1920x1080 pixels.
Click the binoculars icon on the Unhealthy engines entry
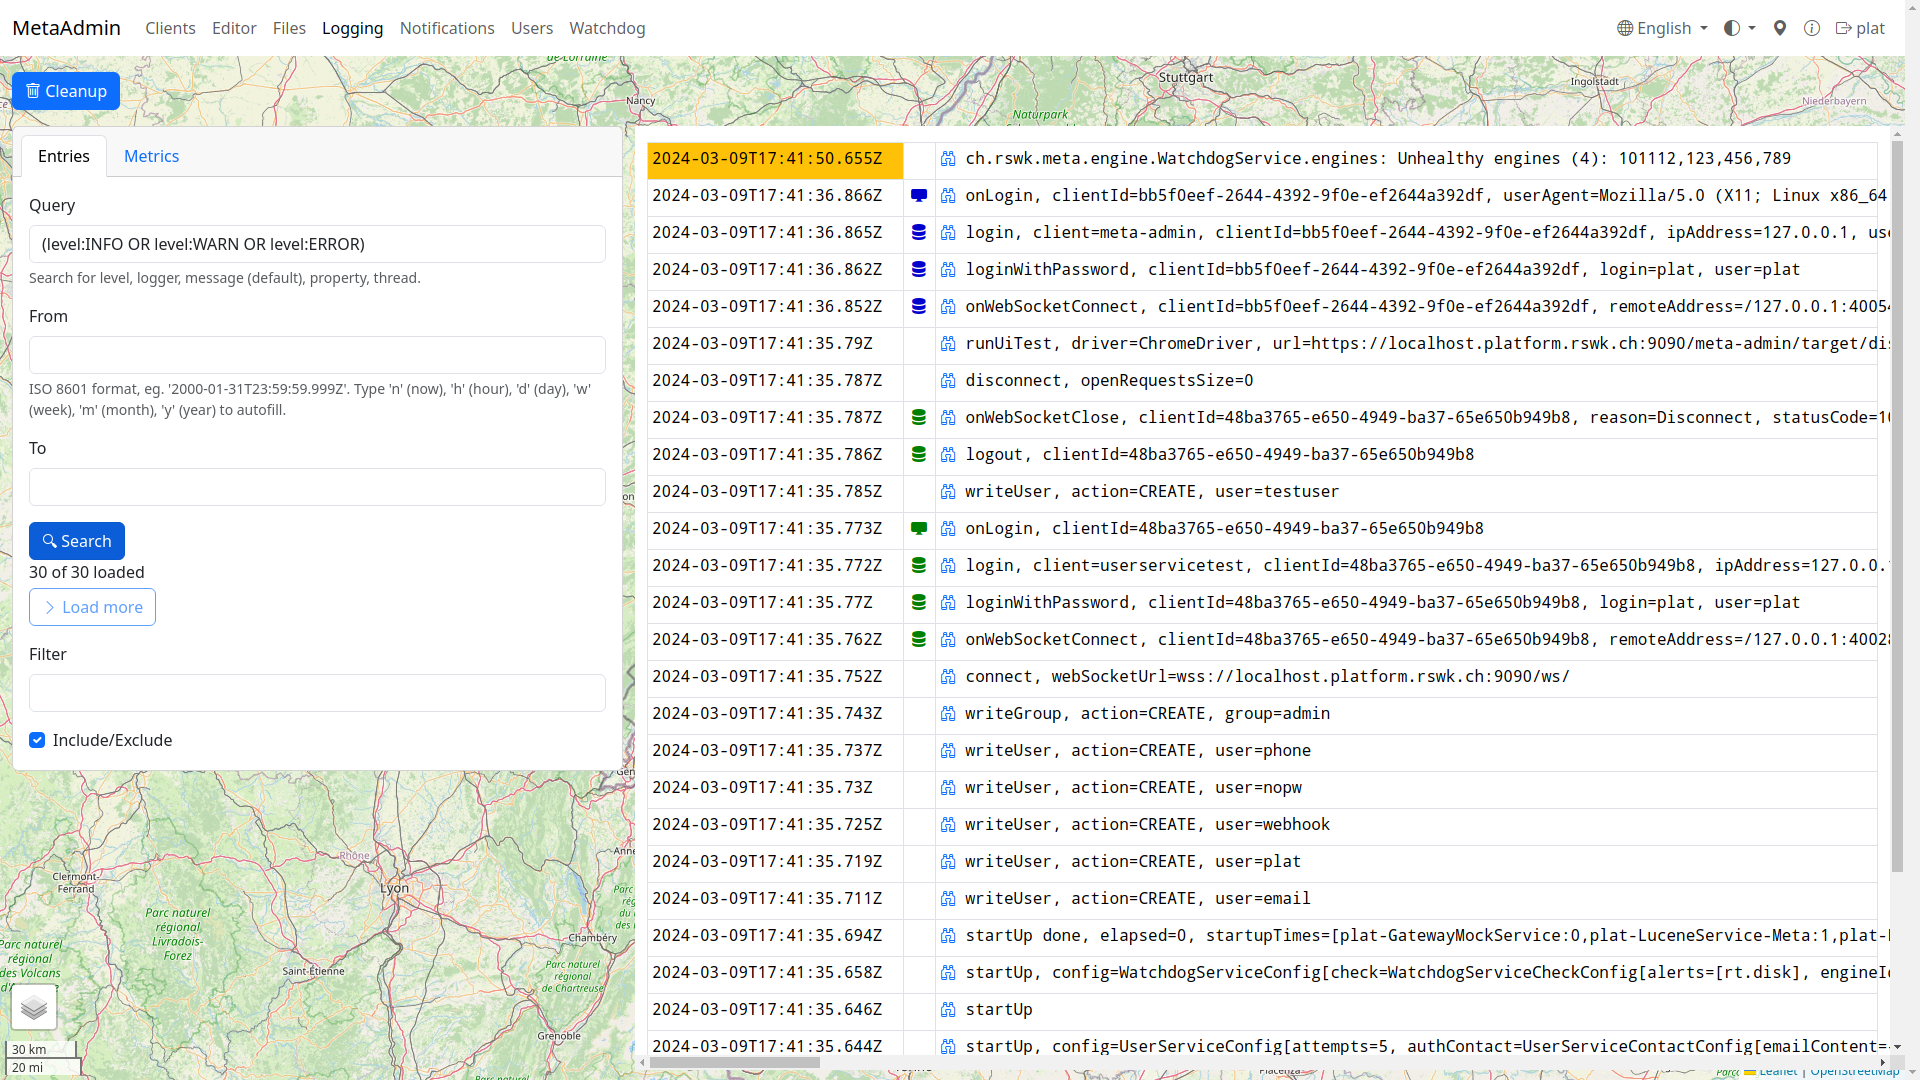[947, 158]
